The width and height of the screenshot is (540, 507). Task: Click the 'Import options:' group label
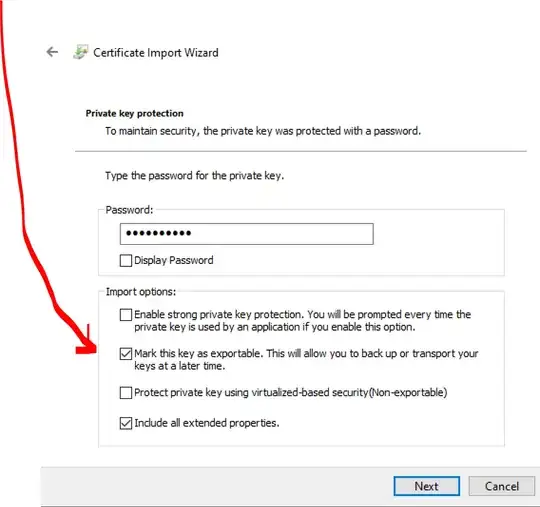pyautogui.click(x=141, y=292)
